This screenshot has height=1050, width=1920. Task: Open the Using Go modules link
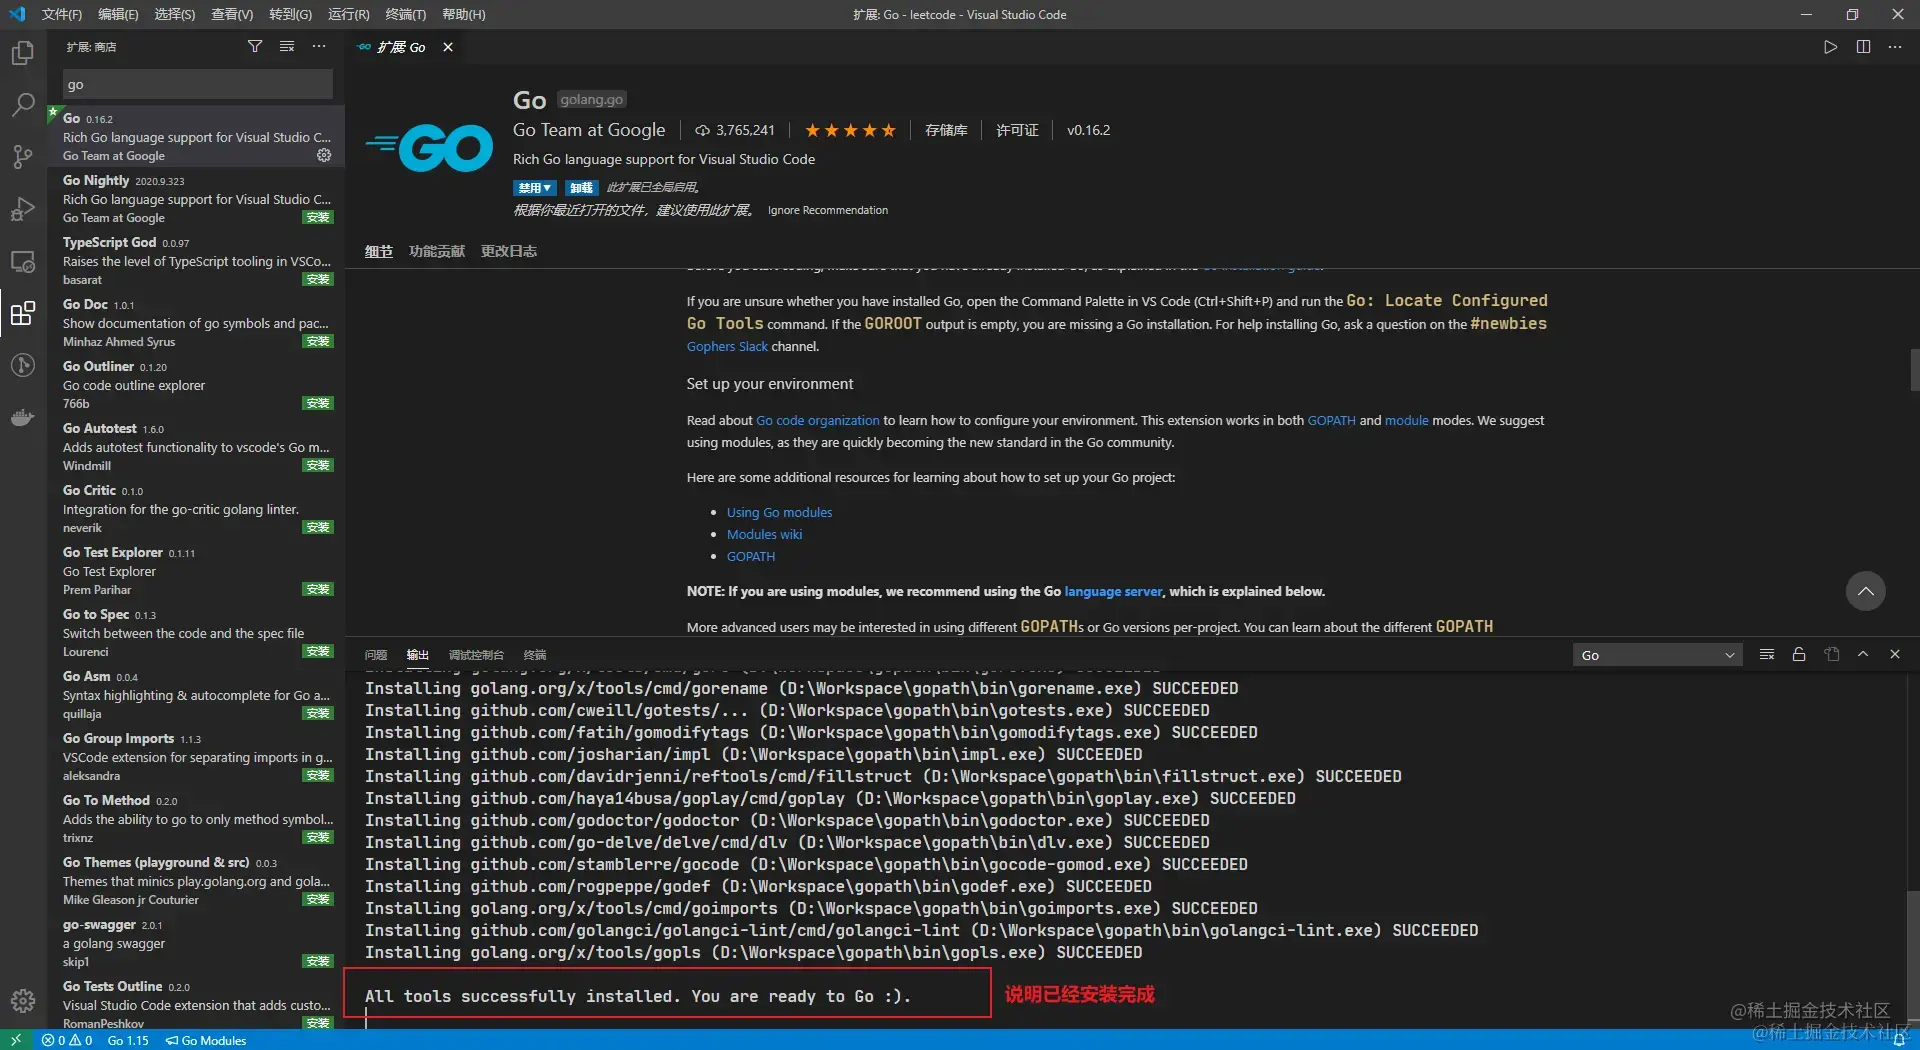point(779,512)
